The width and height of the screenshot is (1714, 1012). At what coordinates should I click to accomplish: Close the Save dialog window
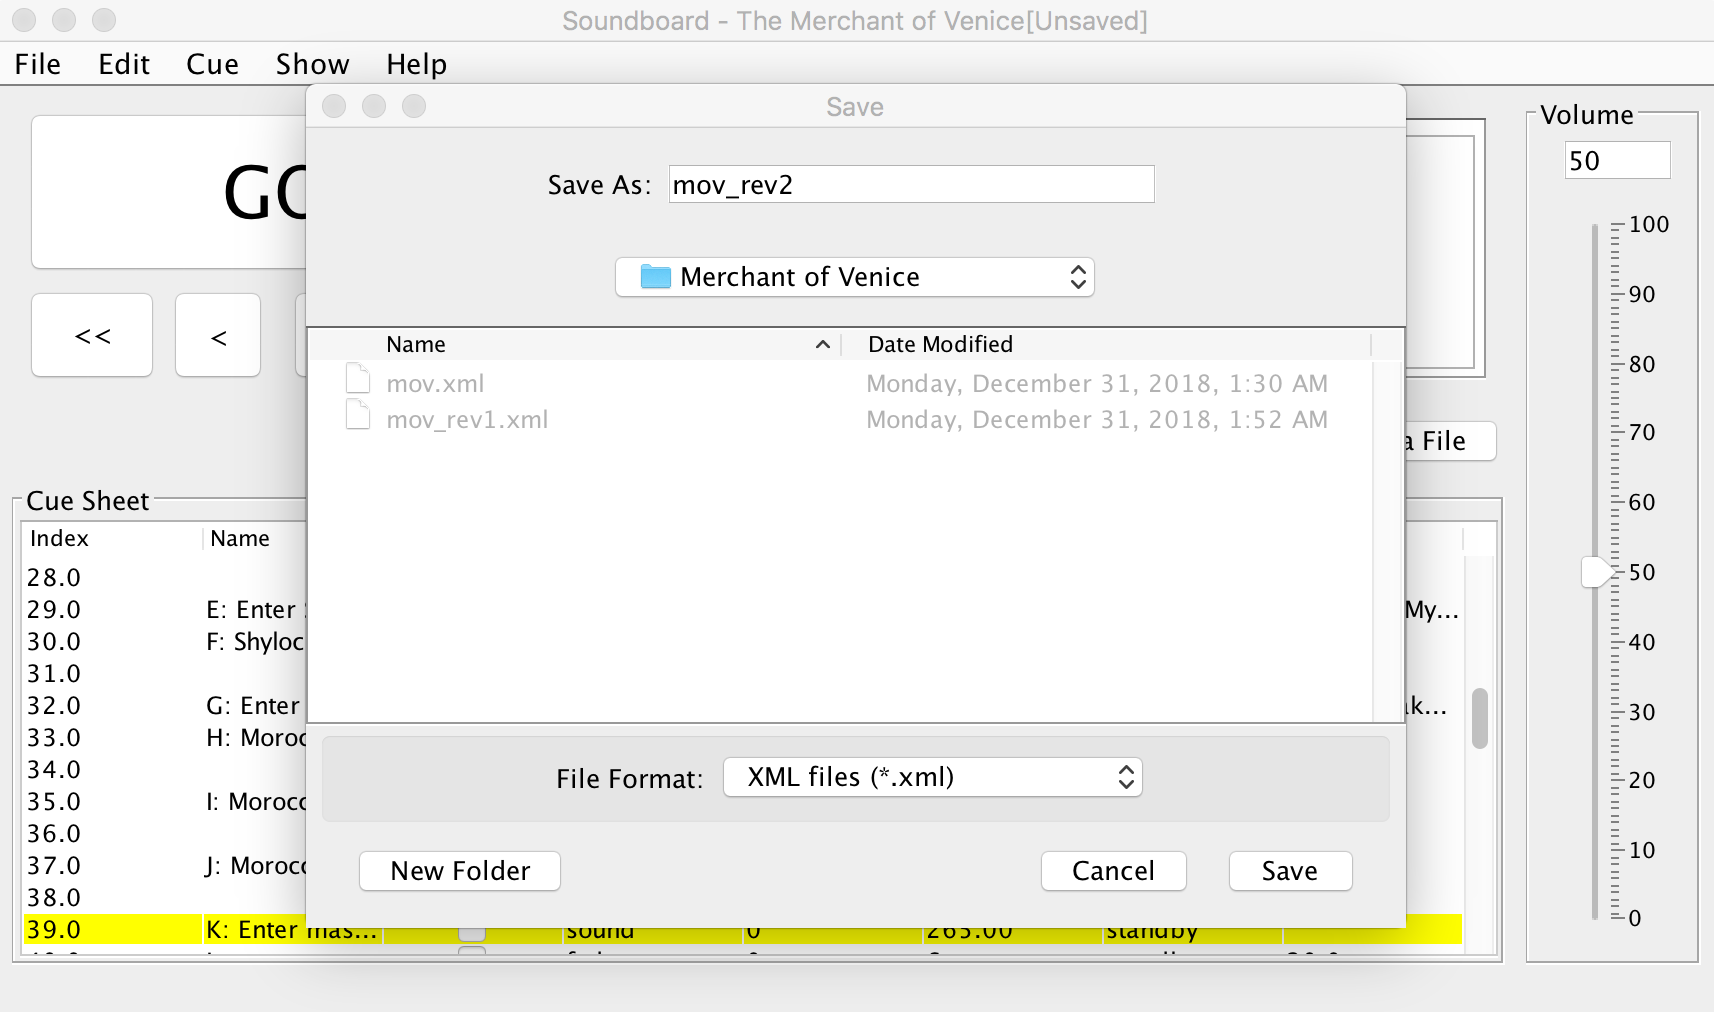(x=334, y=106)
